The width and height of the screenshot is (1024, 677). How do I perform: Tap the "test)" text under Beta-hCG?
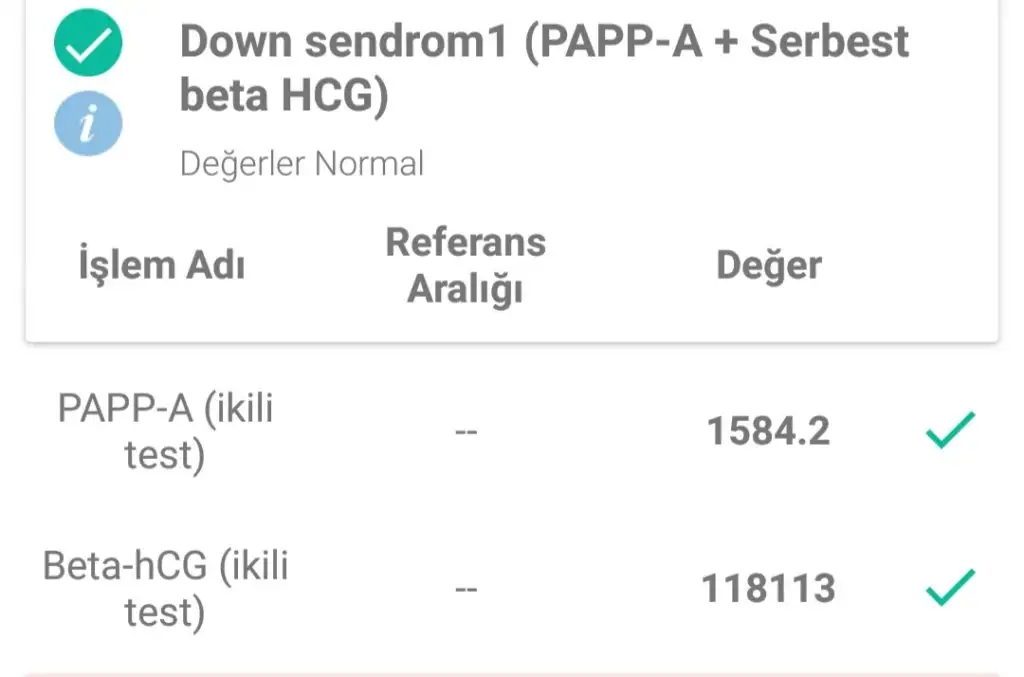[165, 611]
